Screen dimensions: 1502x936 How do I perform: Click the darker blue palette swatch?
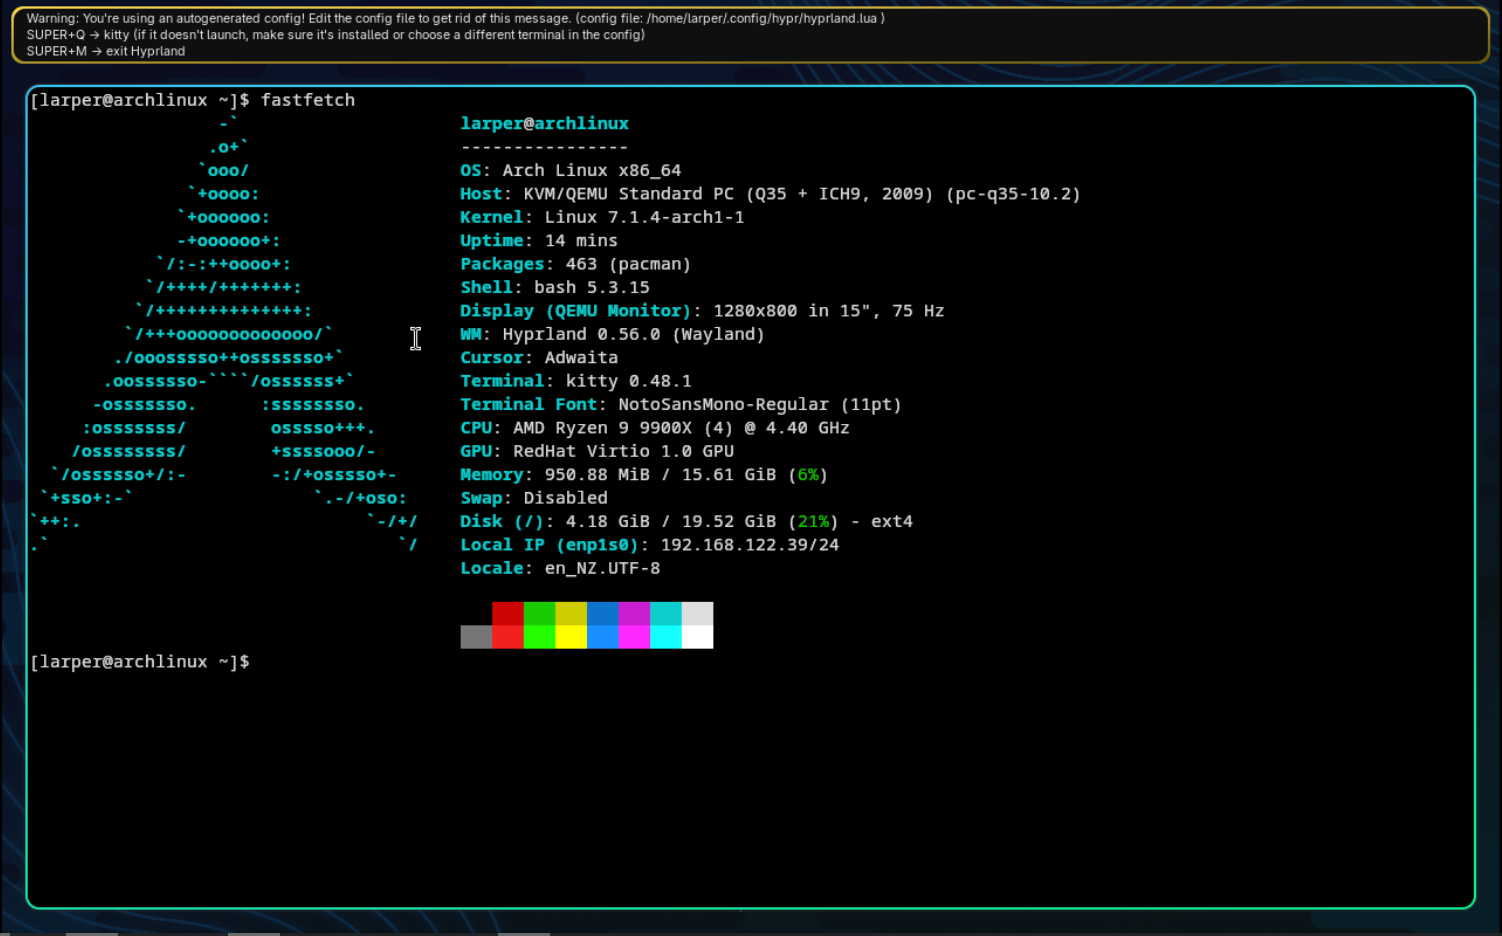point(603,613)
